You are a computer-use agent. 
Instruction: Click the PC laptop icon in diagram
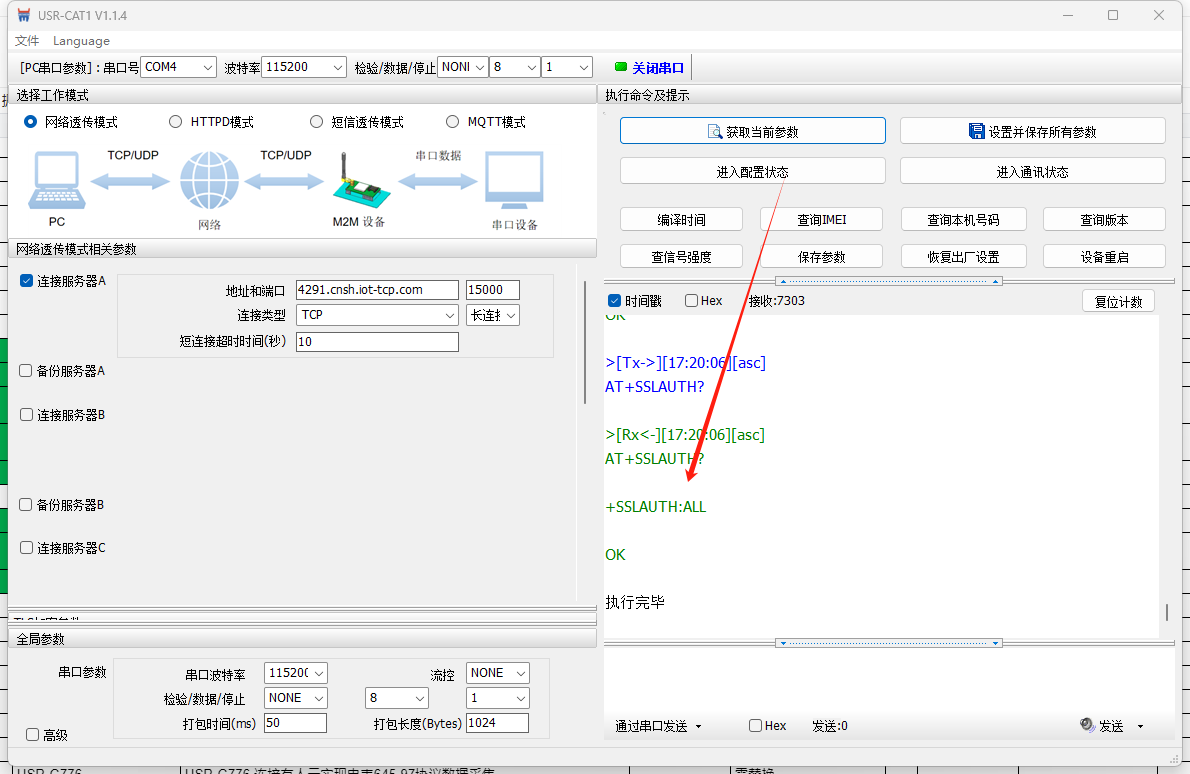click(56, 182)
